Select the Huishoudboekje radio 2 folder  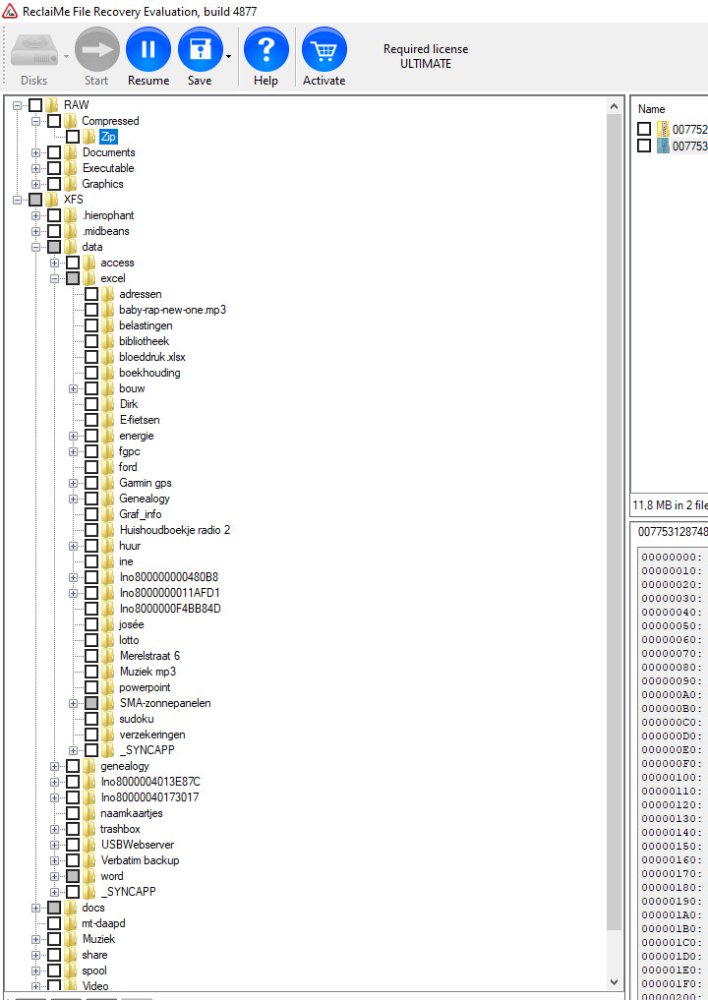click(x=174, y=530)
